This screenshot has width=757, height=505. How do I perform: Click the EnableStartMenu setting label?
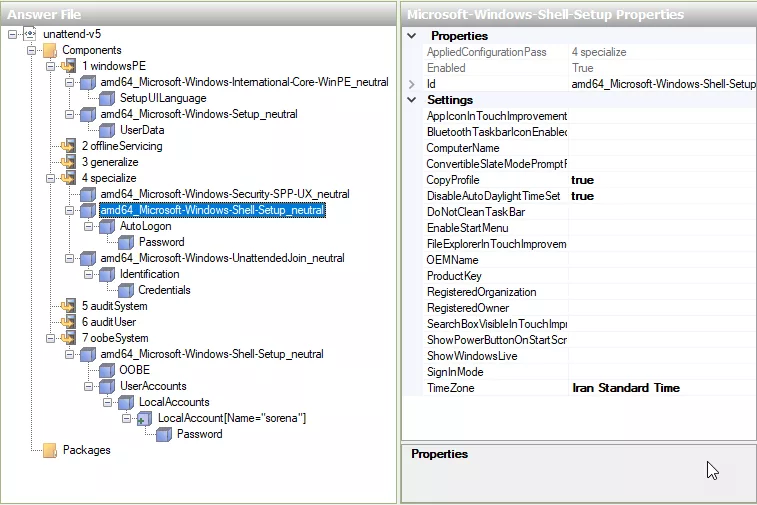(467, 228)
